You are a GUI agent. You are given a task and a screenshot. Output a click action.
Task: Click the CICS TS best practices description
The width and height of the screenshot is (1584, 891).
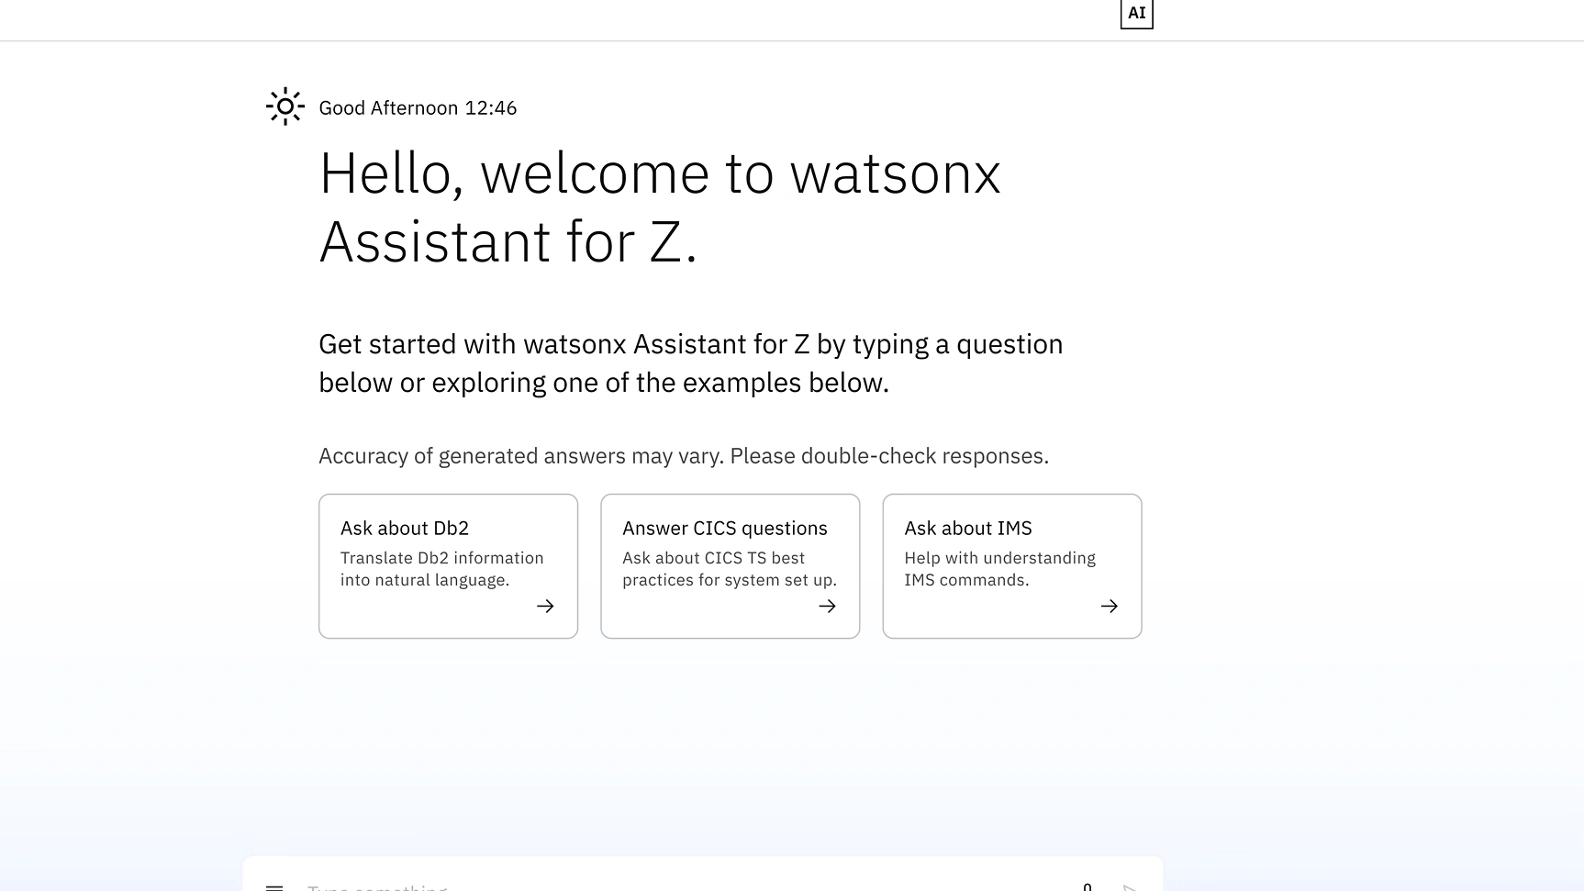coord(729,569)
